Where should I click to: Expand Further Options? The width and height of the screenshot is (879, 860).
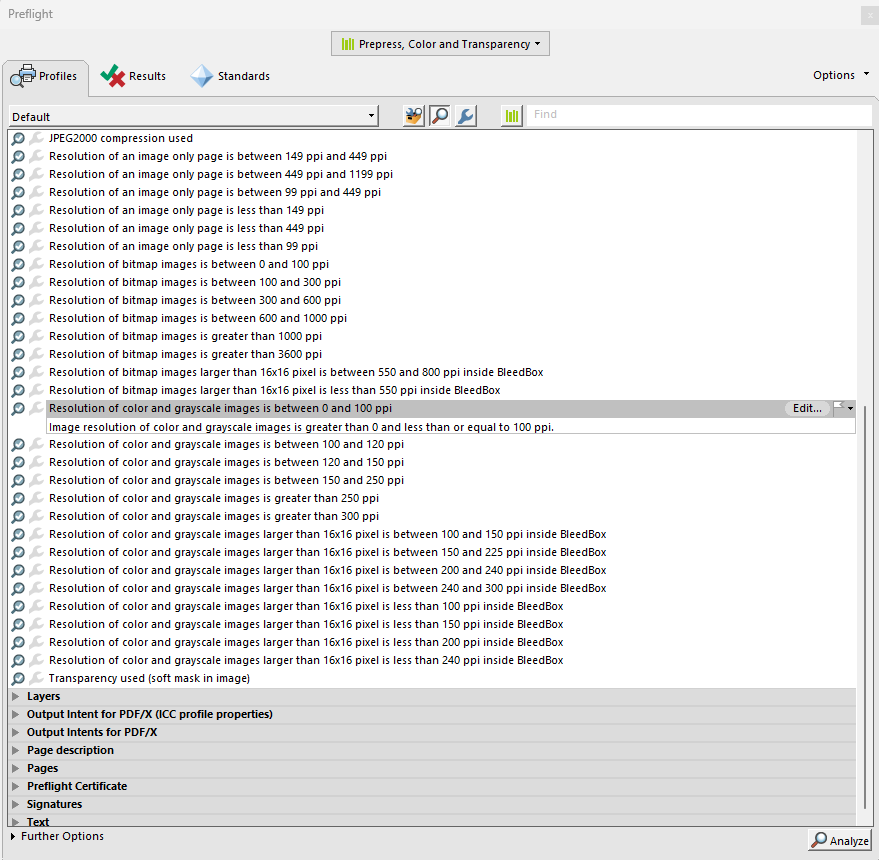[x=13, y=836]
